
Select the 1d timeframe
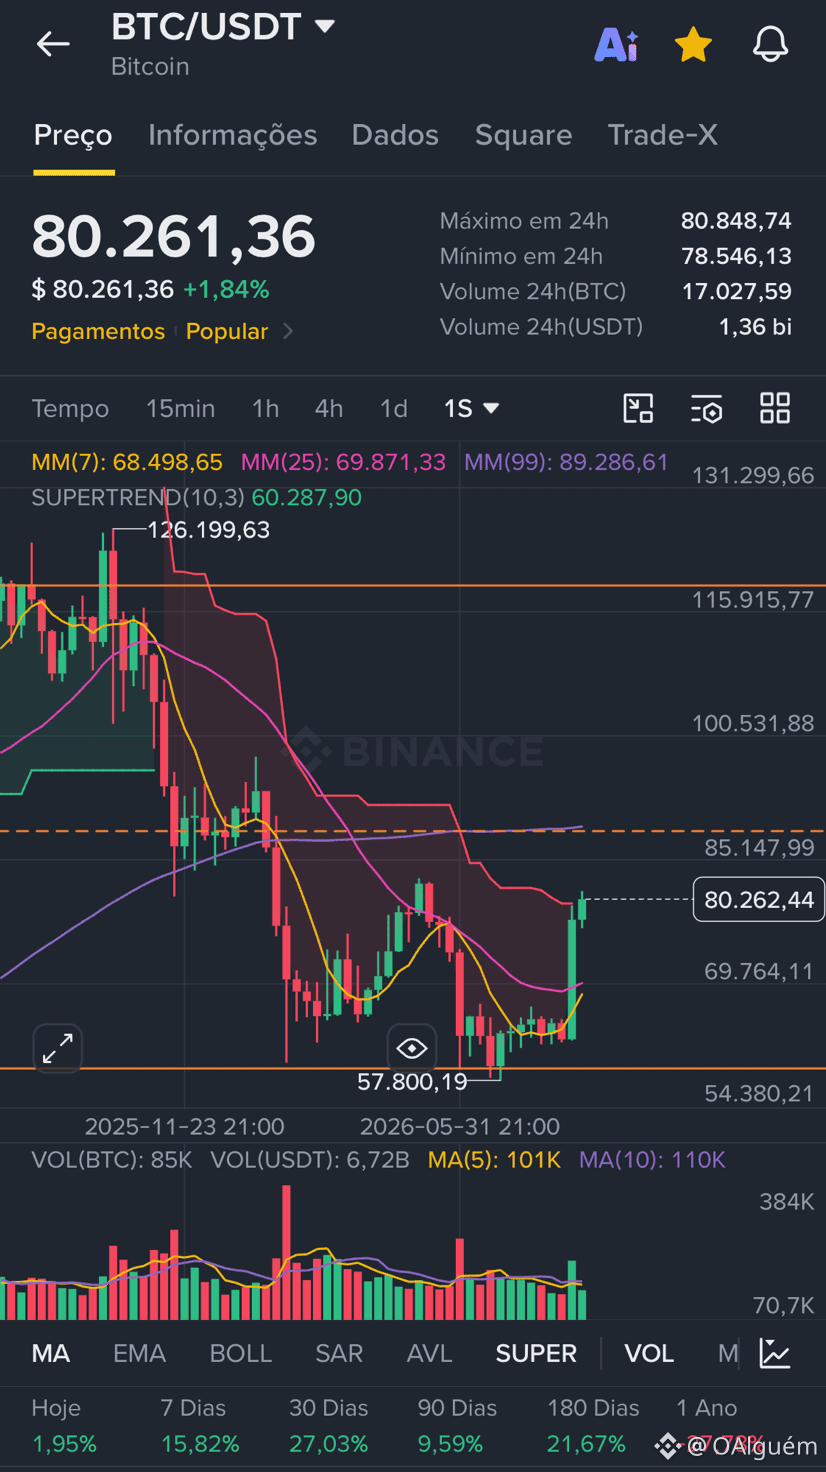click(394, 408)
